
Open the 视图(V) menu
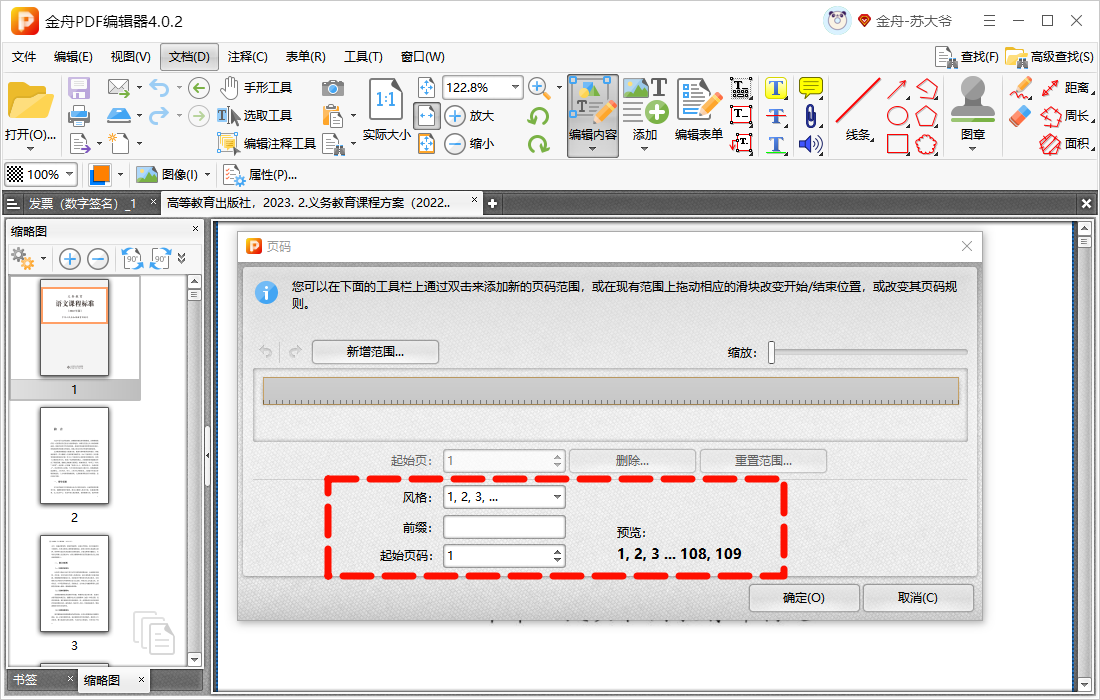click(130, 57)
